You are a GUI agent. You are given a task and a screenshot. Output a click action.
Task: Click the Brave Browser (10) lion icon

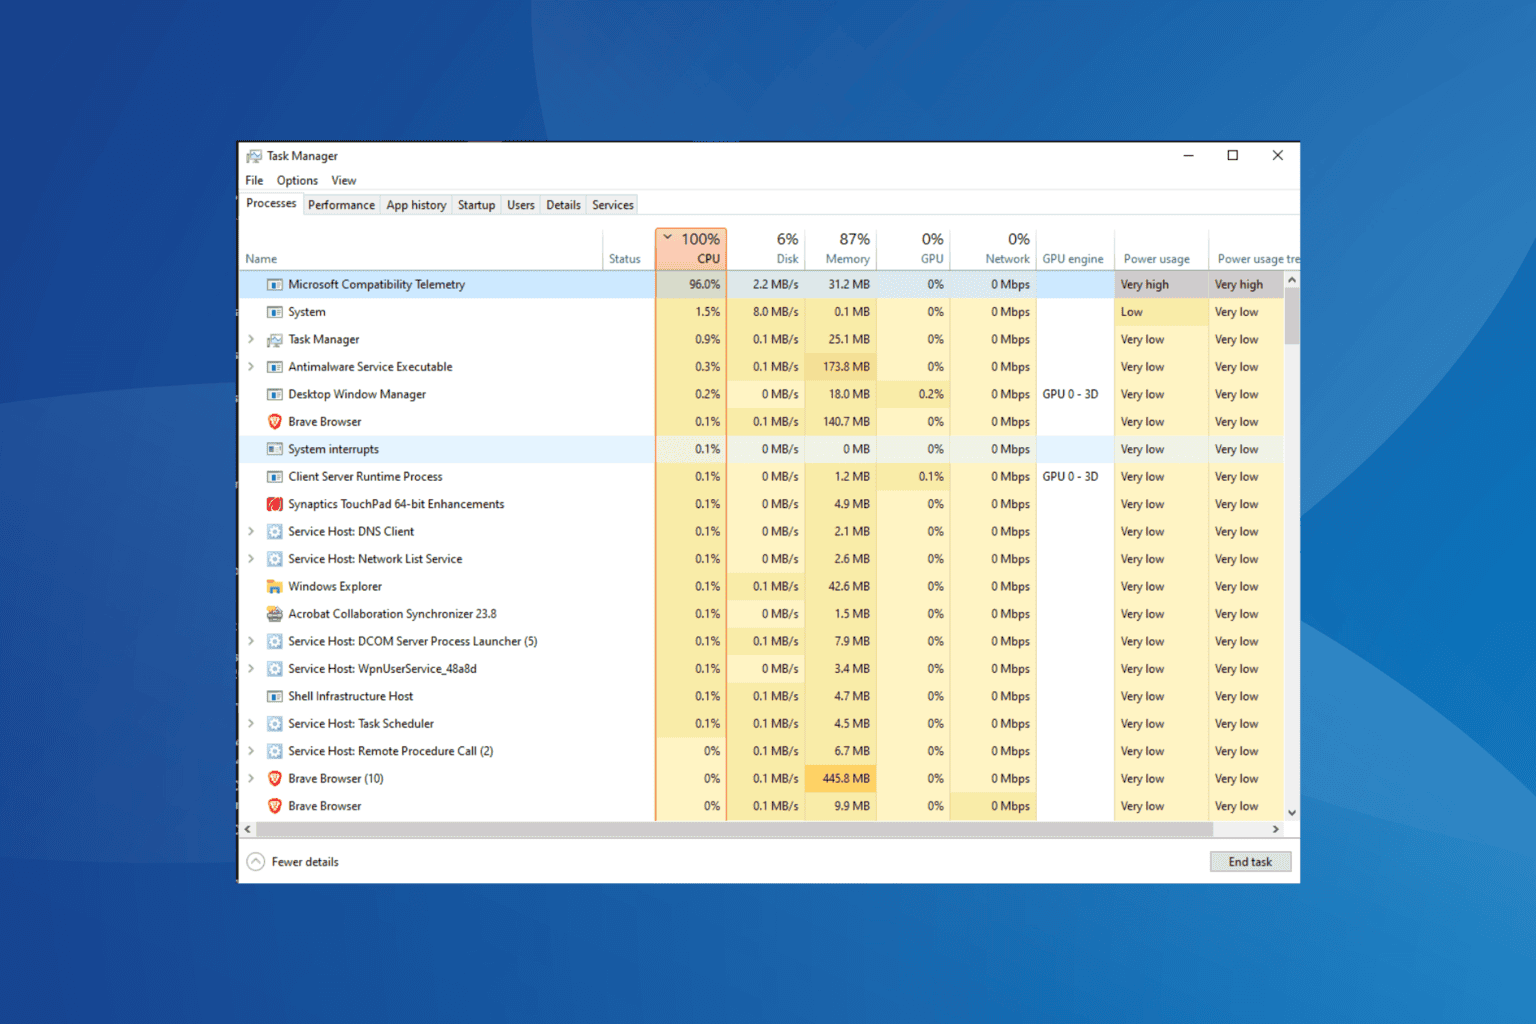coord(275,779)
